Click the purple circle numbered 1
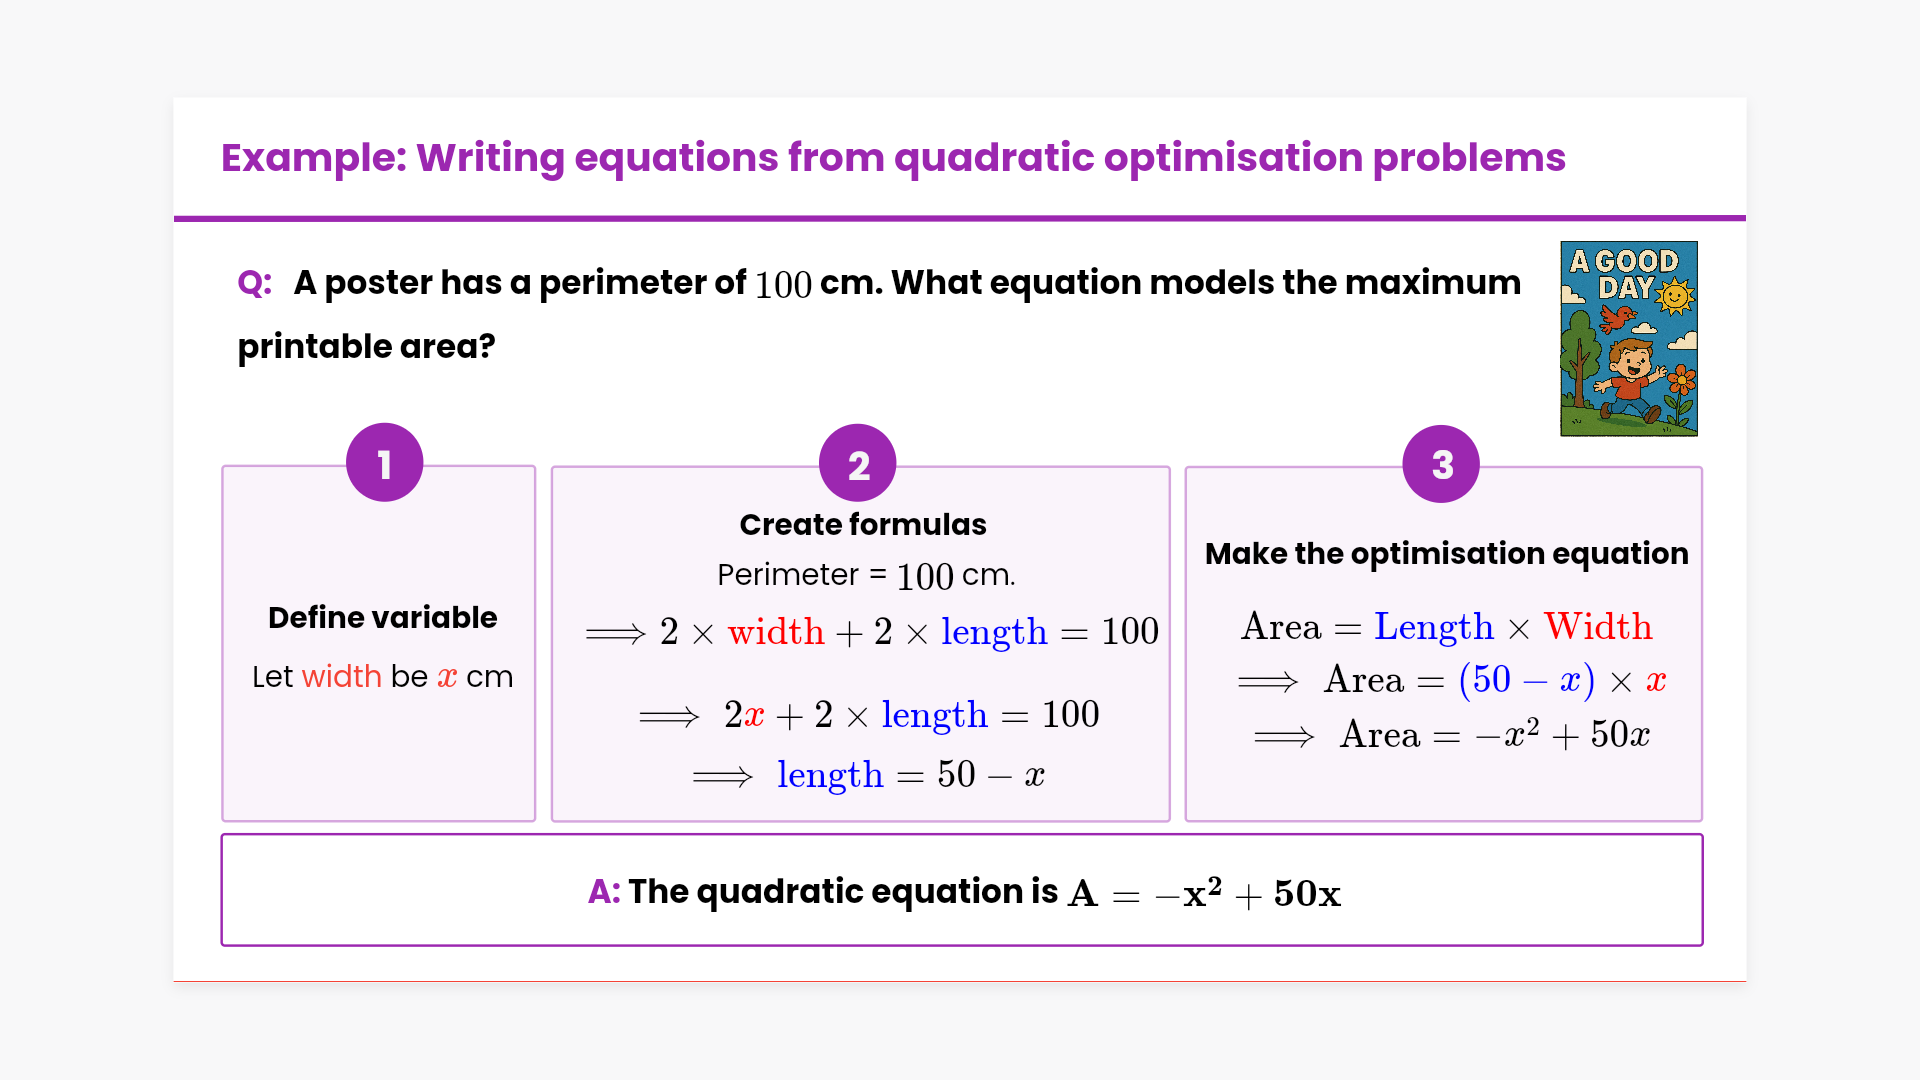The image size is (1920, 1080). pos(384,463)
